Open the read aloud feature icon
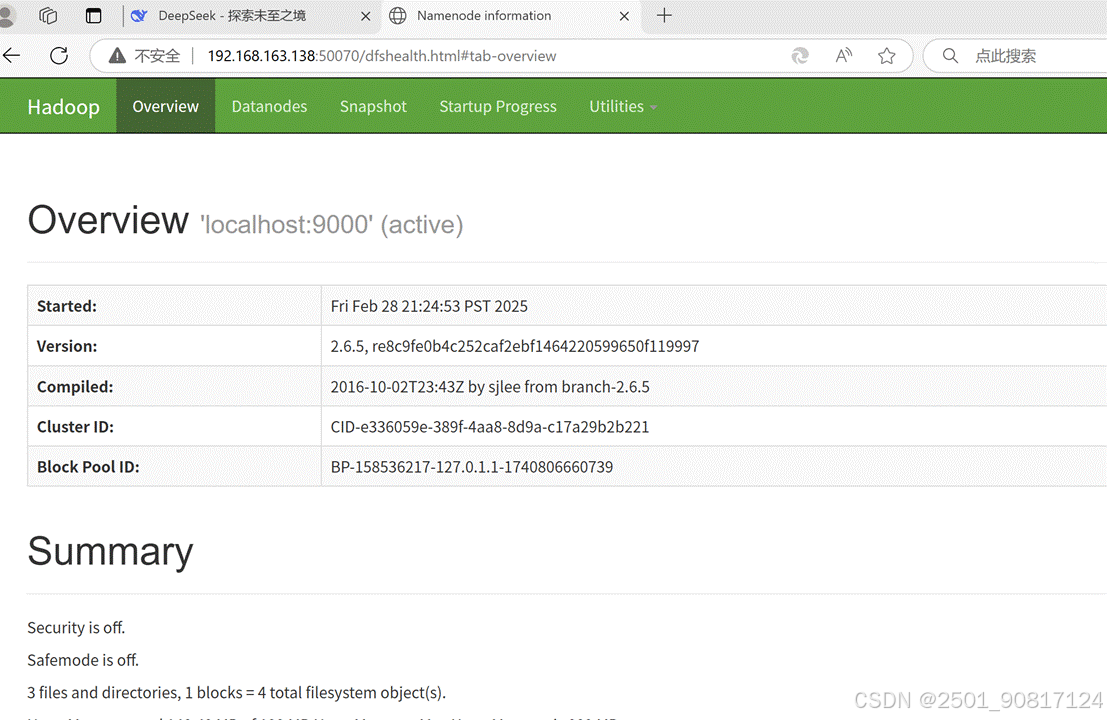This screenshot has width=1107, height=720. (843, 56)
